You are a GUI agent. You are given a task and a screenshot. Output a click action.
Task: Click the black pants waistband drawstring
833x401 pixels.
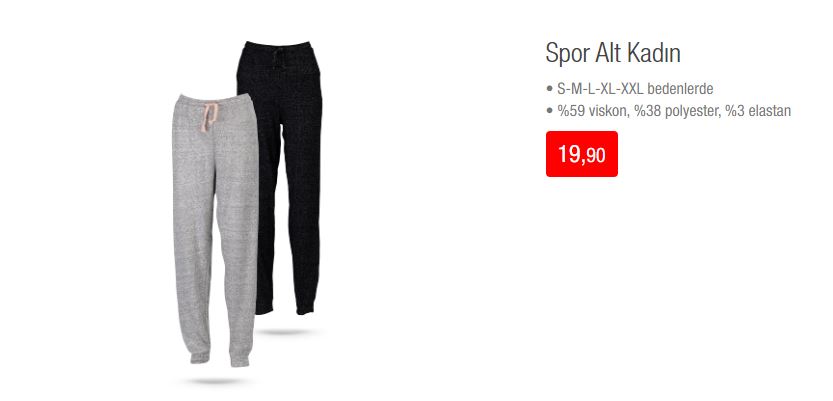tap(277, 58)
